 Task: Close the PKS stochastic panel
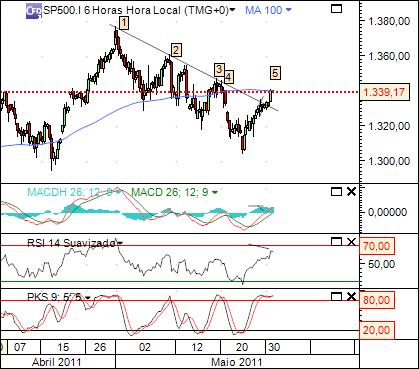(x=351, y=296)
